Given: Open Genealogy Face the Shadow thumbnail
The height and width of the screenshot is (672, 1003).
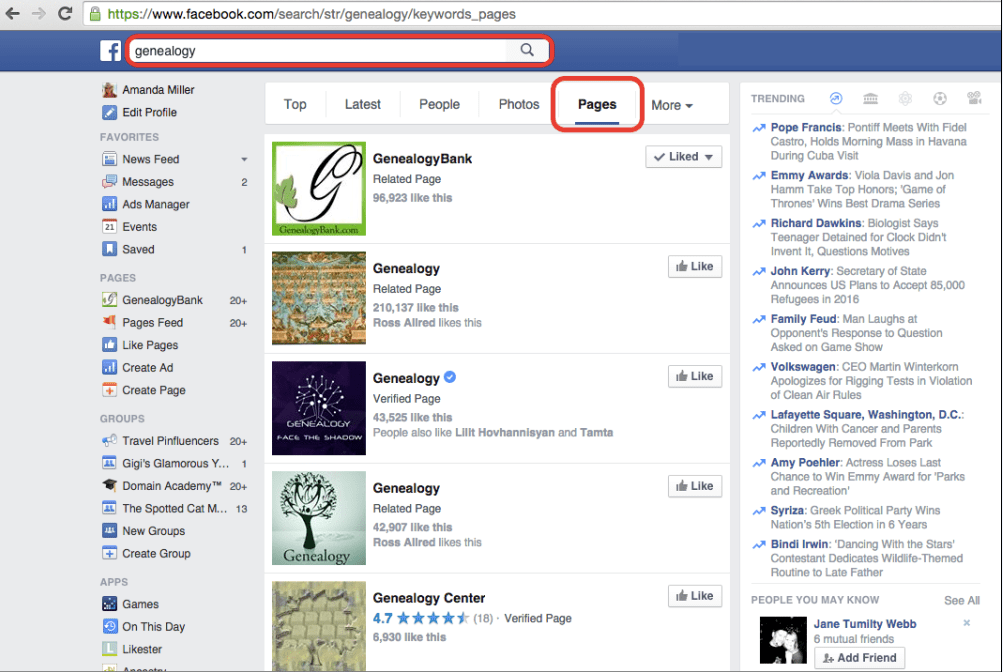Looking at the screenshot, I should (x=319, y=408).
